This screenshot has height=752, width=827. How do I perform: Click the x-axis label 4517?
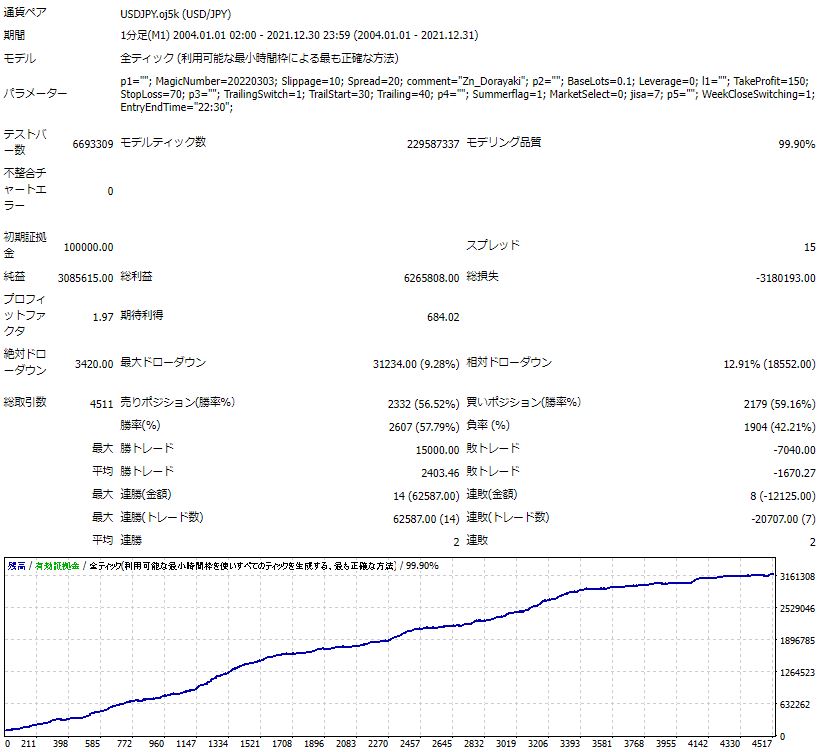[761, 744]
